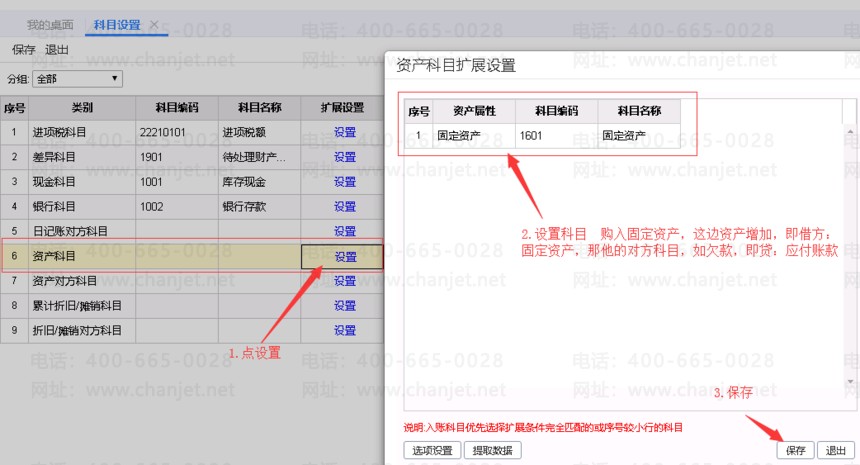Screen dimensions: 860x465
Task: Click 设置 link for 资产科目 row
Action: click(346, 257)
